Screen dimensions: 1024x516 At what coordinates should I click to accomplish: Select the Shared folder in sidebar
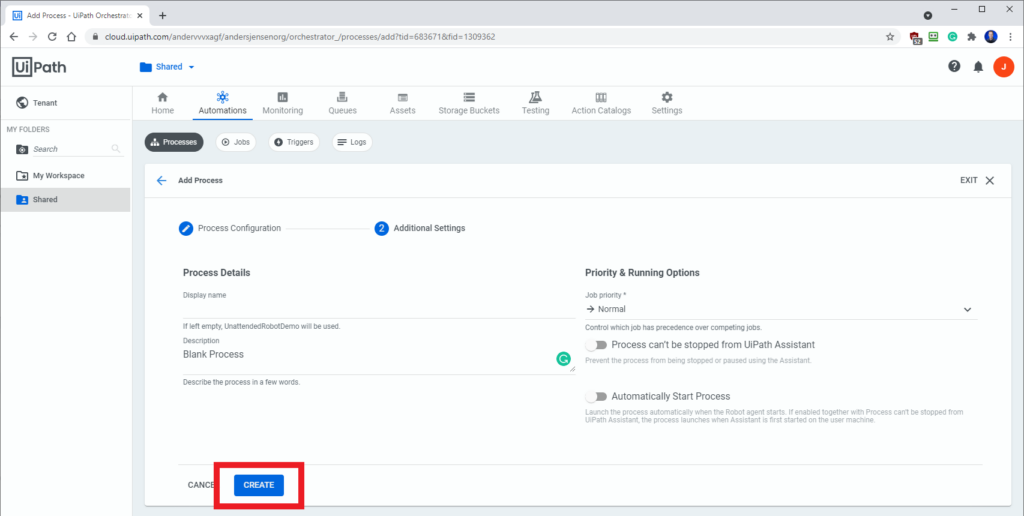[x=65, y=199]
